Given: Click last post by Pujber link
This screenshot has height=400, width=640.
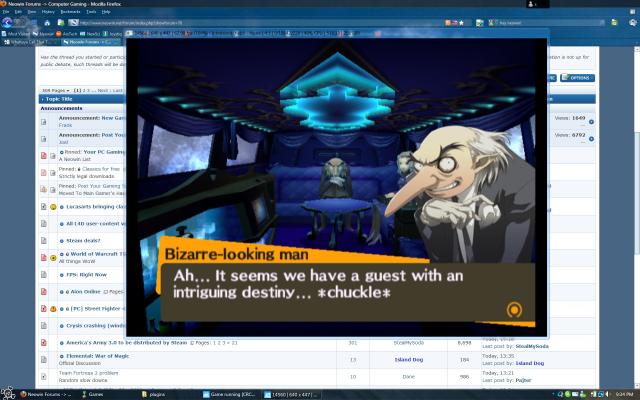Looking at the screenshot, I should point(523,380).
